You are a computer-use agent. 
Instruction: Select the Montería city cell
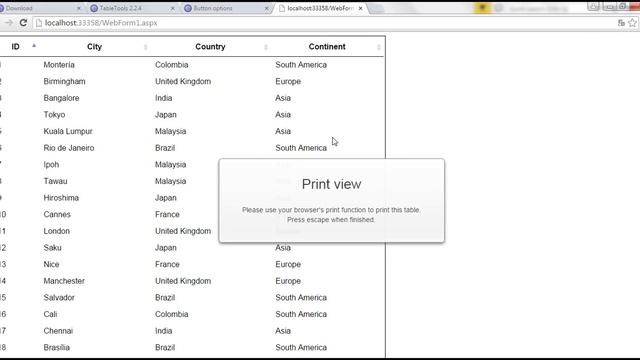[x=59, y=65]
